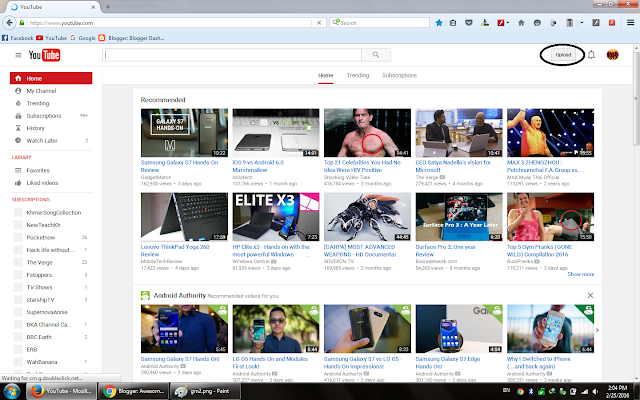Open Surface Pro 3 A Year Later thumbnail
This screenshot has width=640, height=400.
point(459,217)
